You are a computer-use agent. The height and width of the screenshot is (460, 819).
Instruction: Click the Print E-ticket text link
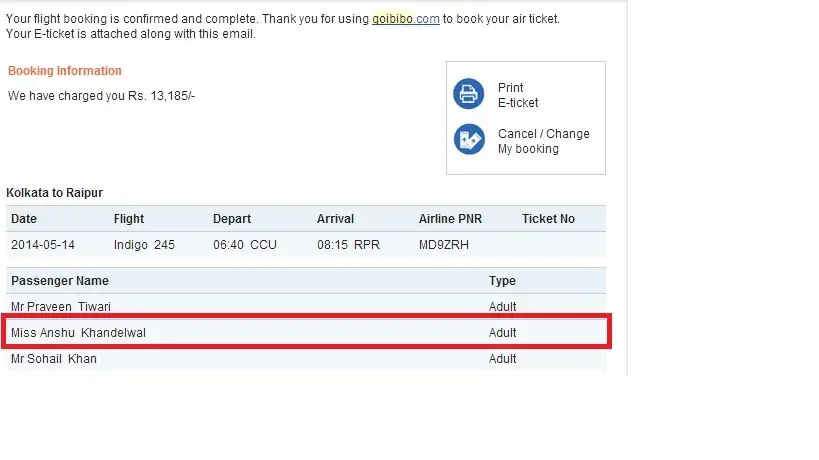(x=518, y=95)
